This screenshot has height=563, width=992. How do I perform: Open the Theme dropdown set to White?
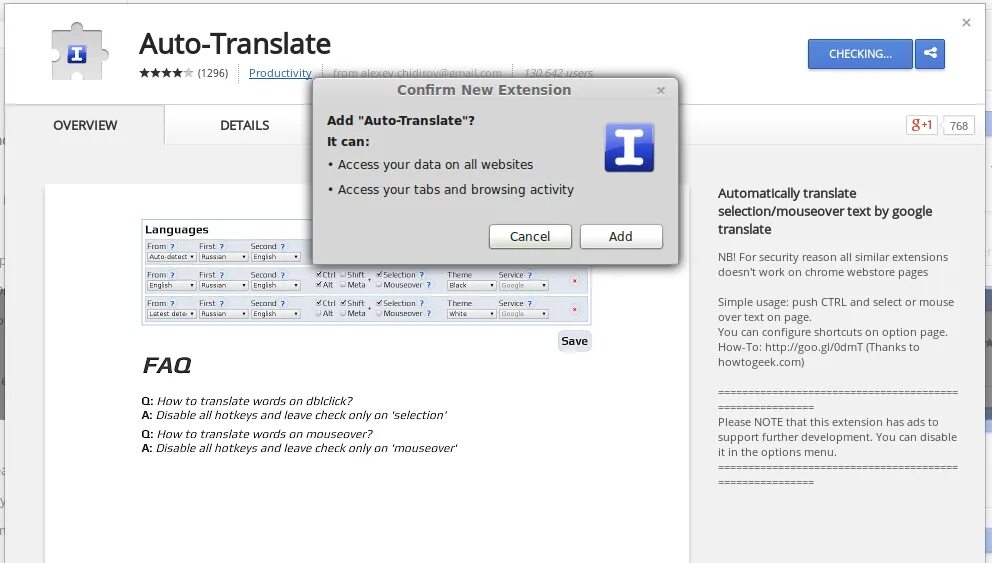tap(472, 314)
